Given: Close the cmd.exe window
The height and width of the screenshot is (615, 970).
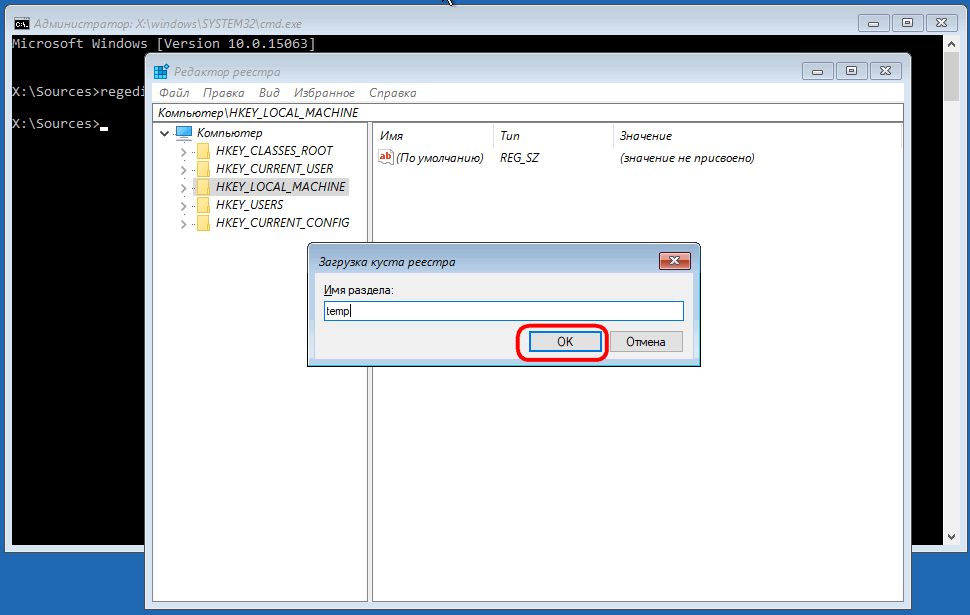Looking at the screenshot, I should pos(942,23).
